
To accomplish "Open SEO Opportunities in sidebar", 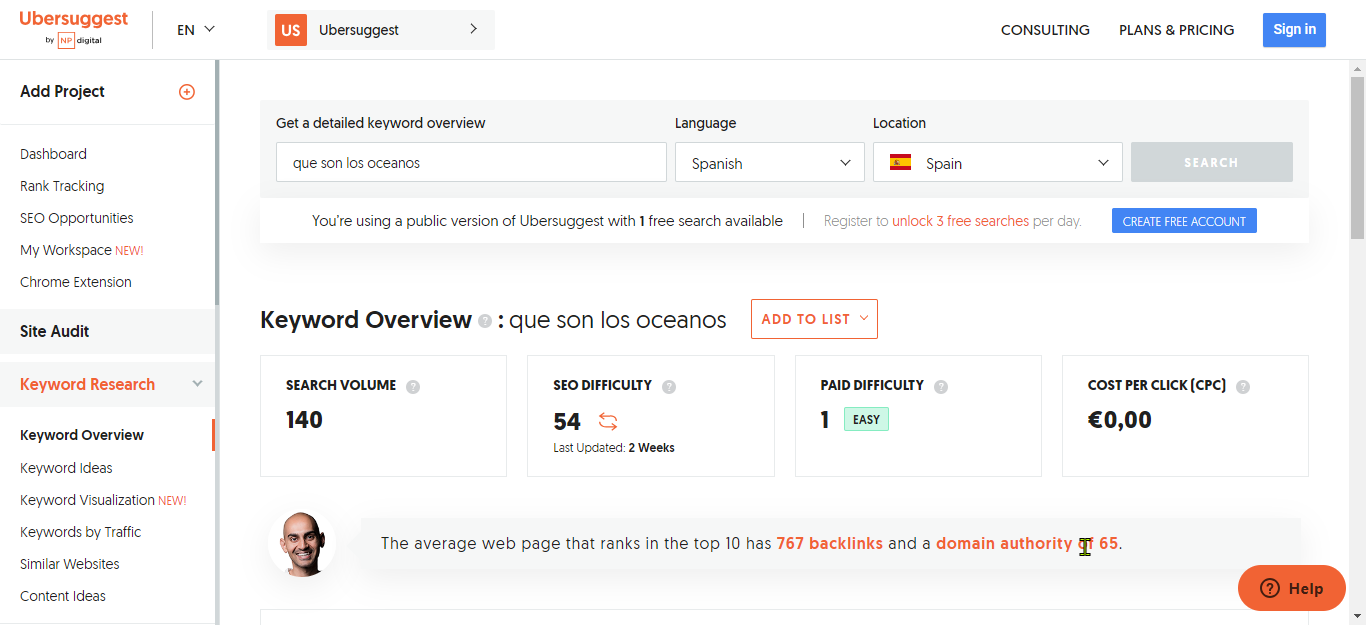I will pyautogui.click(x=77, y=218).
